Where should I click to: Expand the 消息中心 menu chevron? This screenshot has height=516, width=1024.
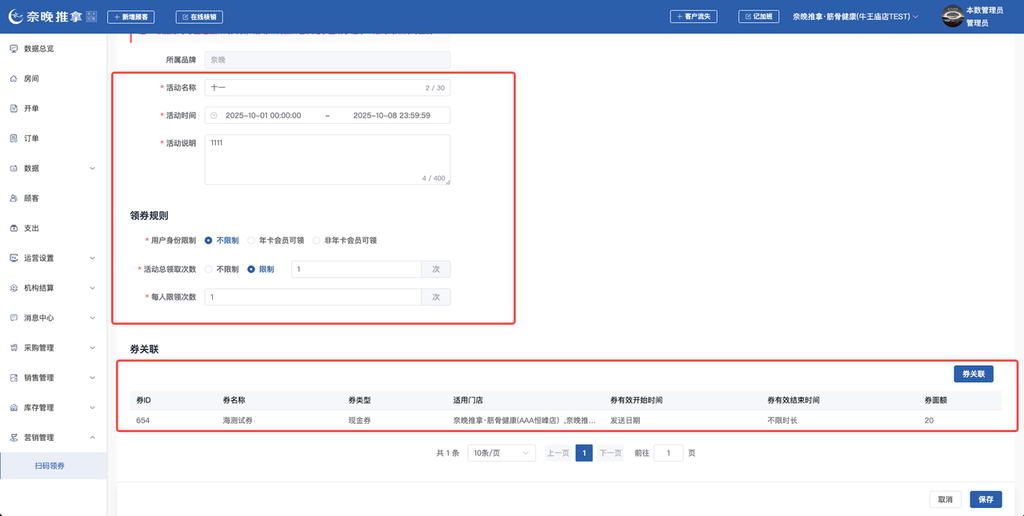point(92,318)
